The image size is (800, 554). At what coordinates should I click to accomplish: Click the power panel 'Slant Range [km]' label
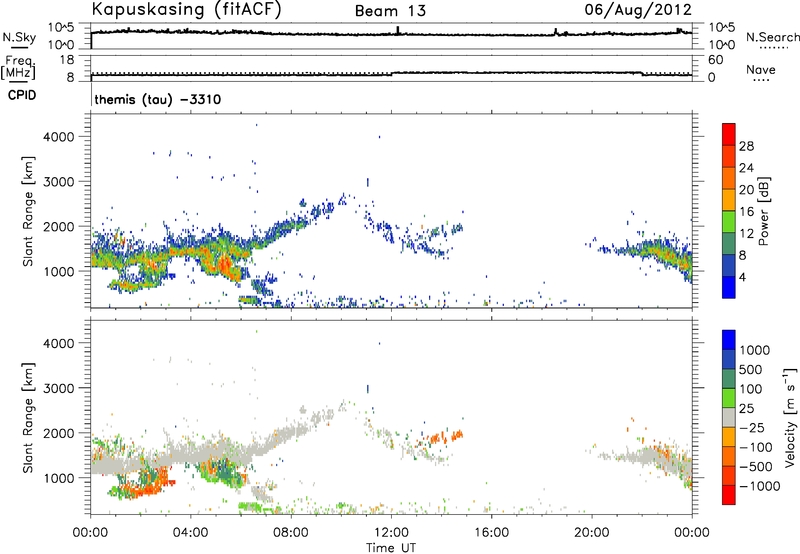click(x=28, y=211)
